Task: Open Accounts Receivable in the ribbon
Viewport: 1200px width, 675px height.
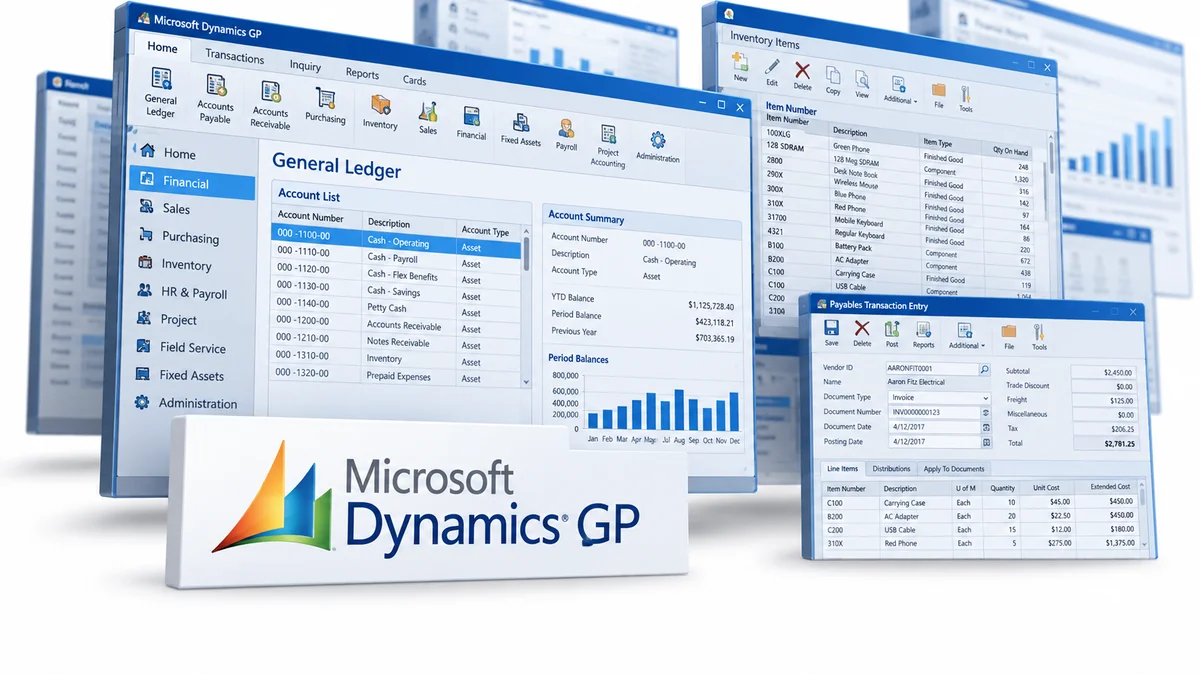Action: (x=270, y=105)
